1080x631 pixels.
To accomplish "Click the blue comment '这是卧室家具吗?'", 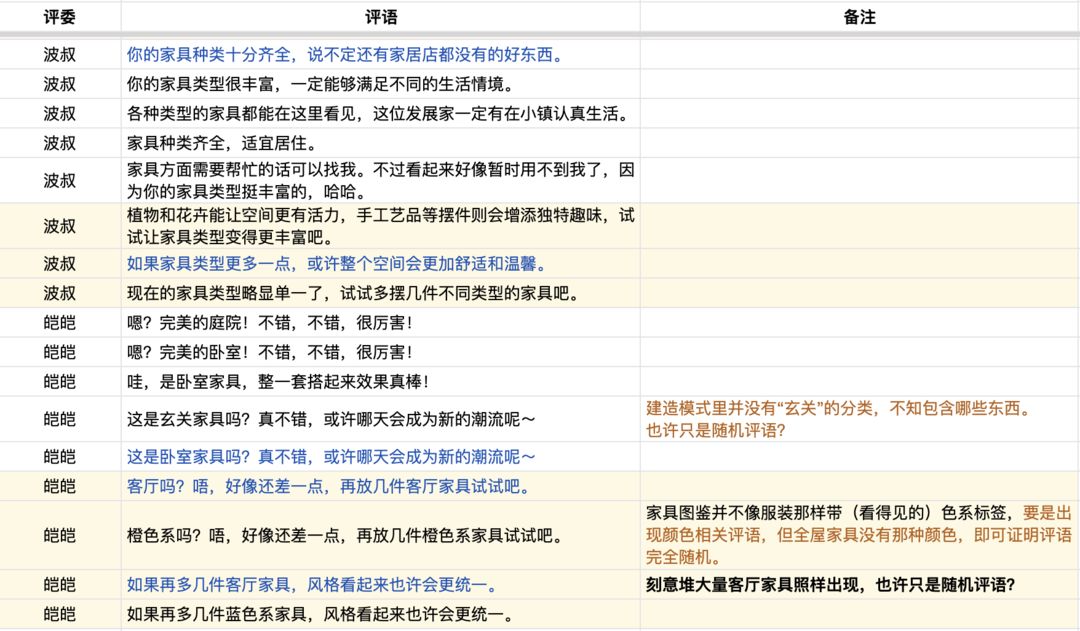I will click(x=331, y=457).
